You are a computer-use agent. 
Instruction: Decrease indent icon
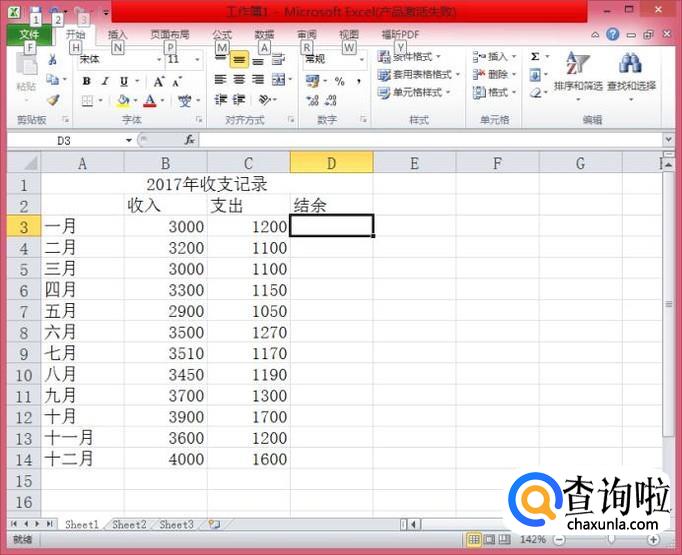(x=221, y=100)
